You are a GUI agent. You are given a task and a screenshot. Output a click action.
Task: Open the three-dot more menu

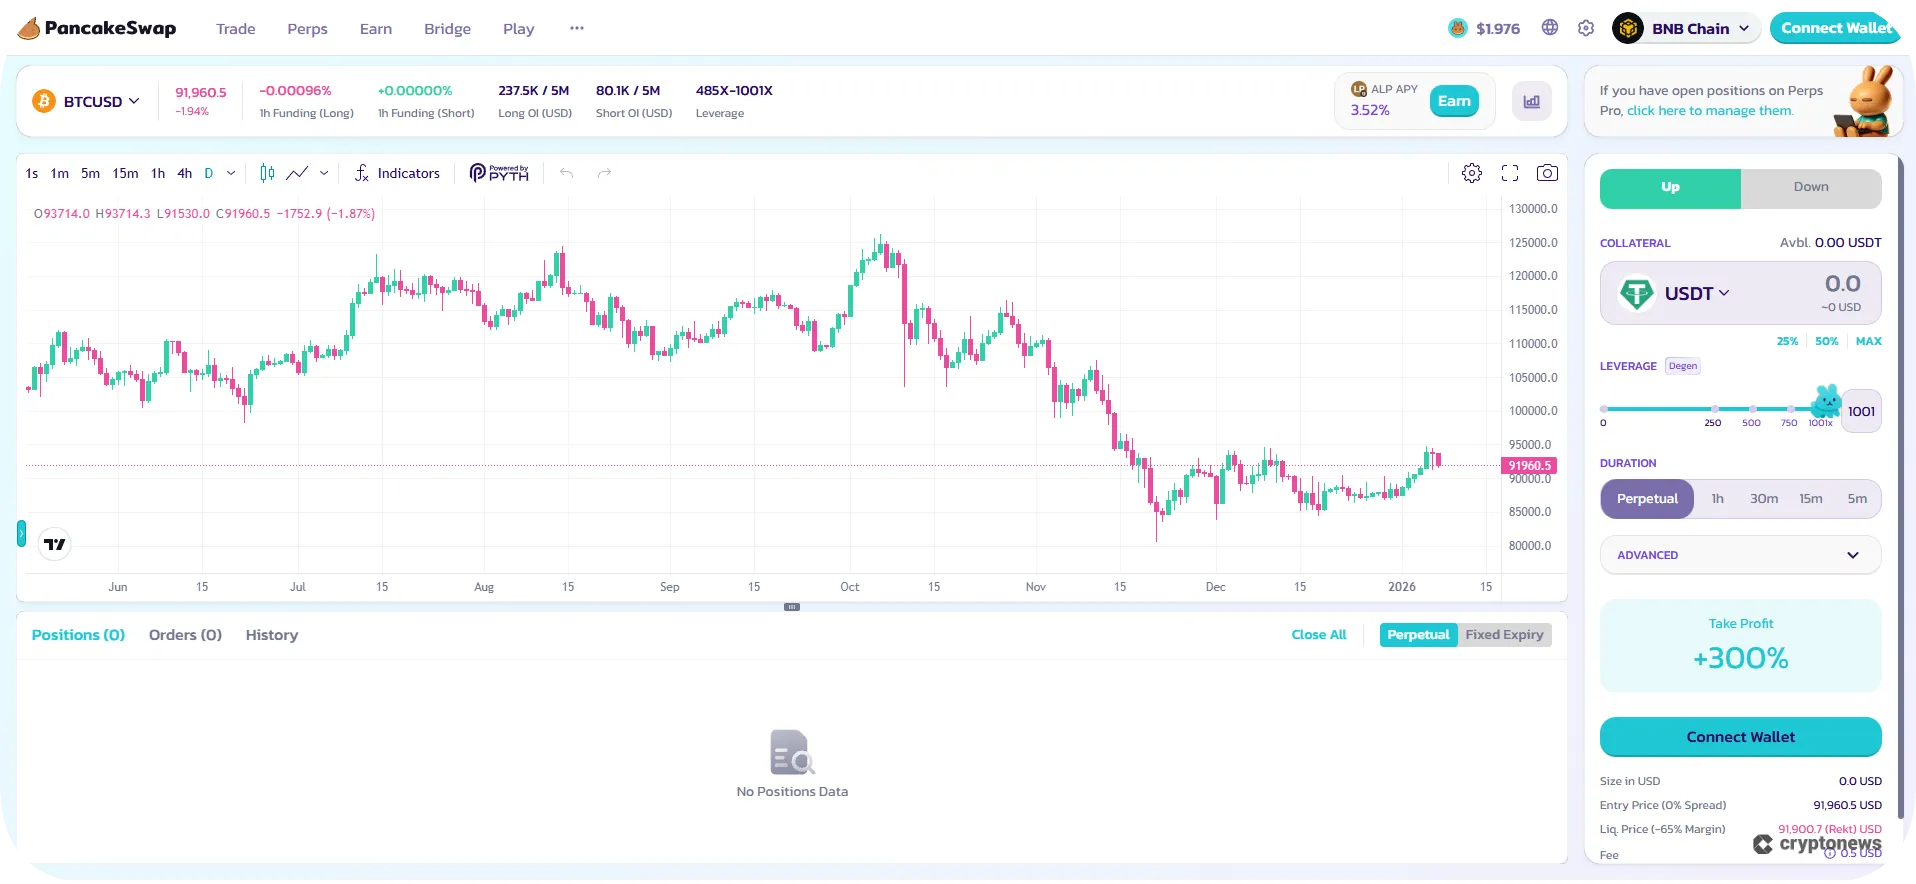577,28
